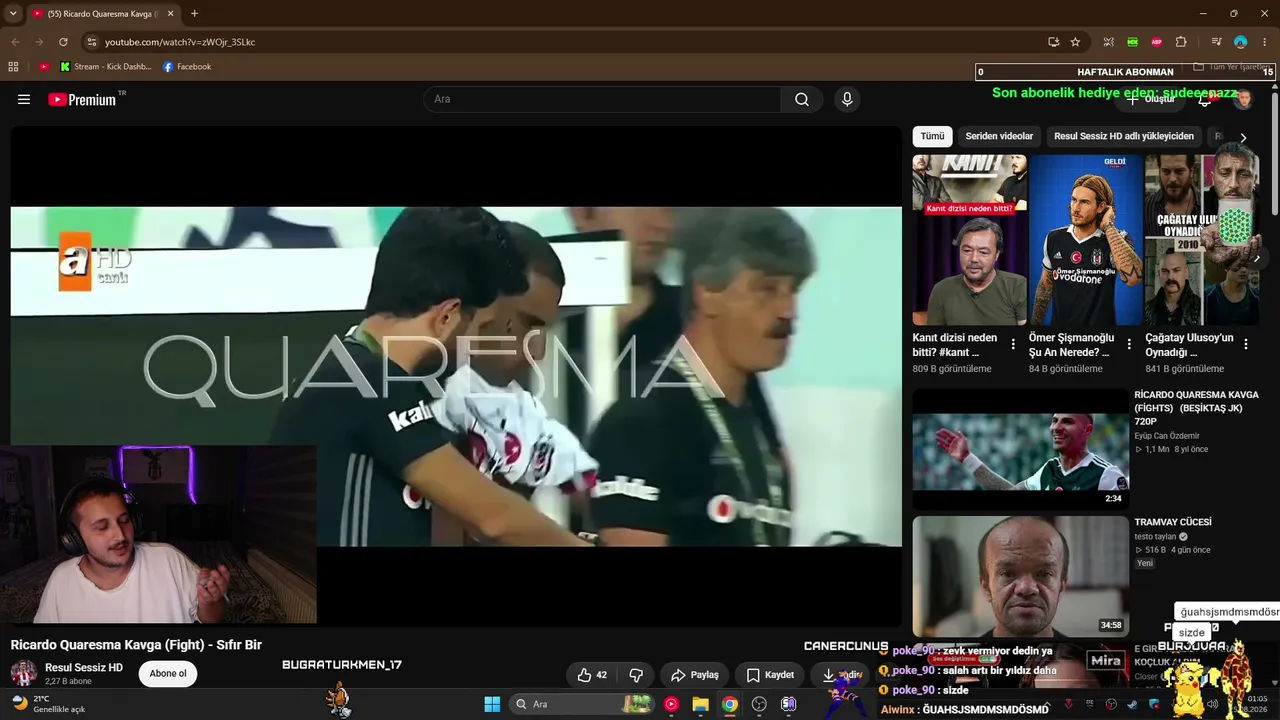Open the weather widget showing 21°C

tap(48, 704)
